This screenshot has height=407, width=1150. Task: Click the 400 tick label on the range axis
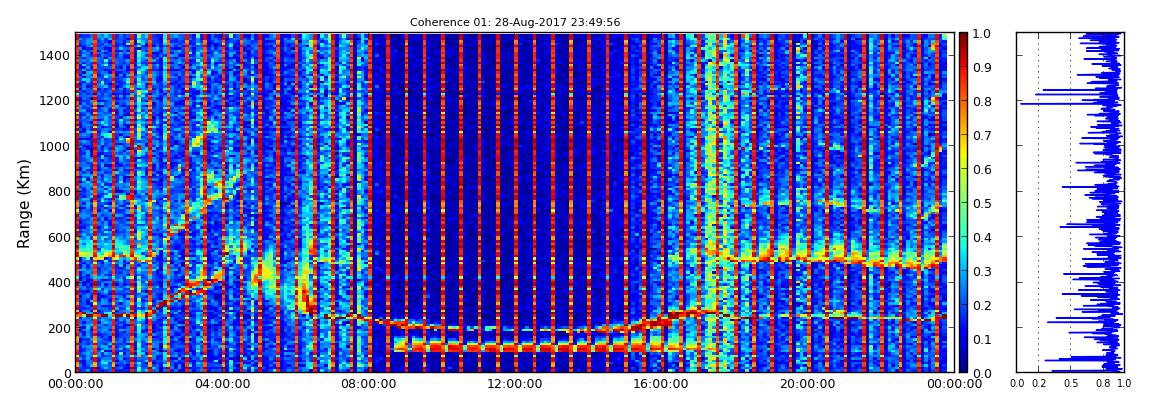coord(60,282)
